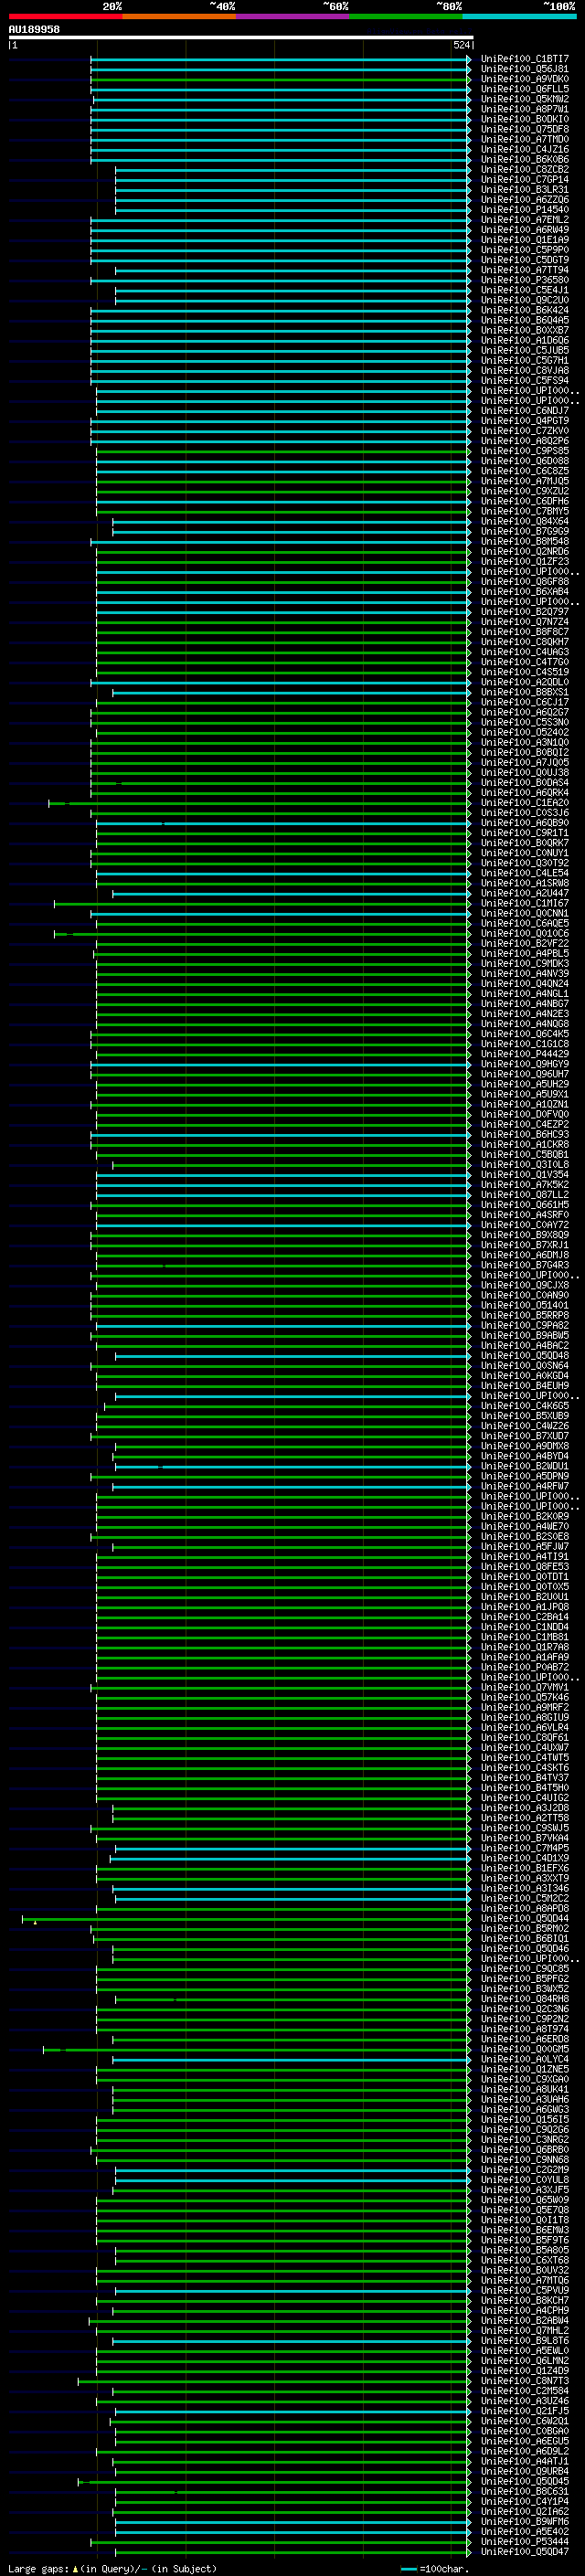
Task: Open entry UniRef100_Q1E1A9
Action: (525, 240)
